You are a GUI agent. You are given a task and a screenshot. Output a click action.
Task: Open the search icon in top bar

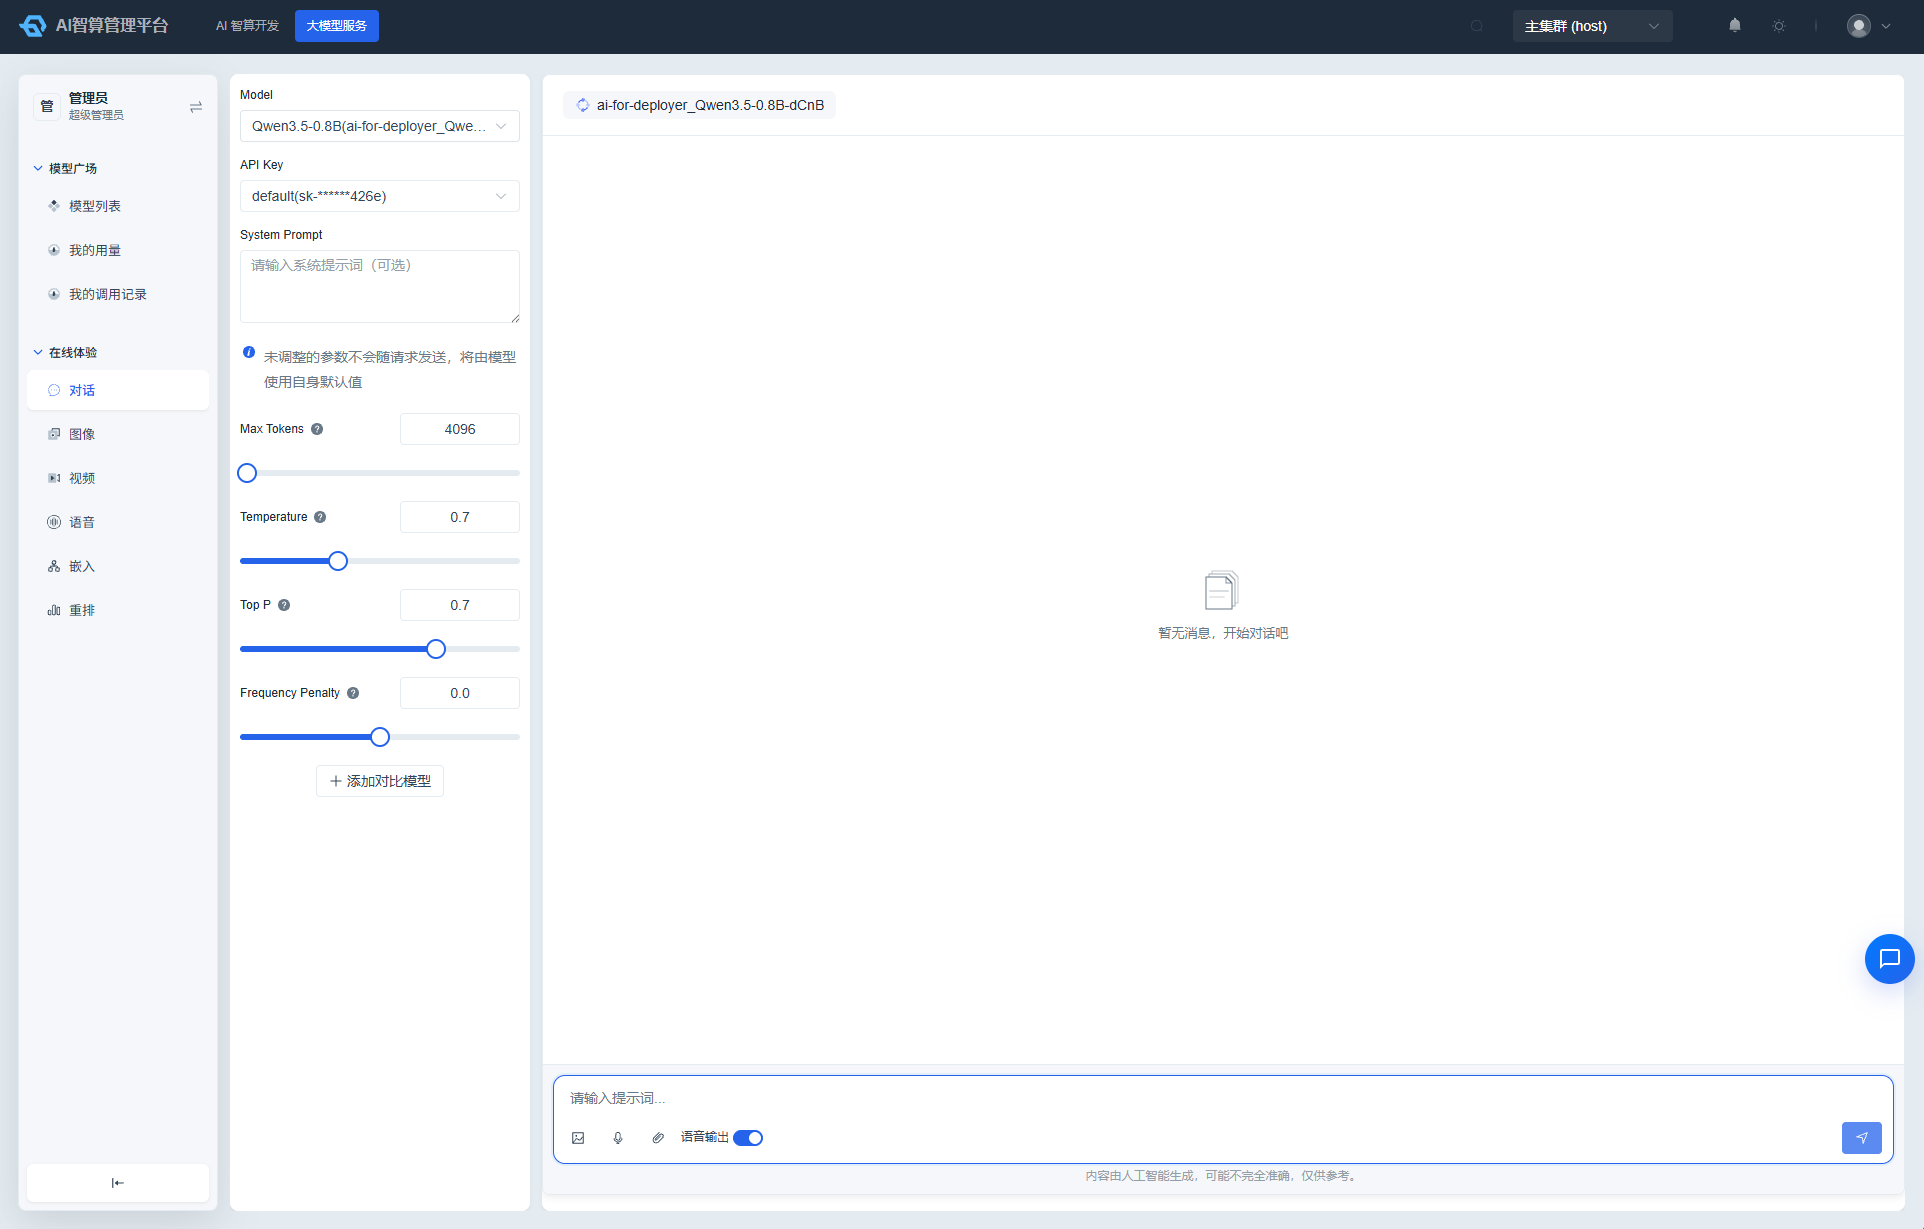pos(1477,26)
